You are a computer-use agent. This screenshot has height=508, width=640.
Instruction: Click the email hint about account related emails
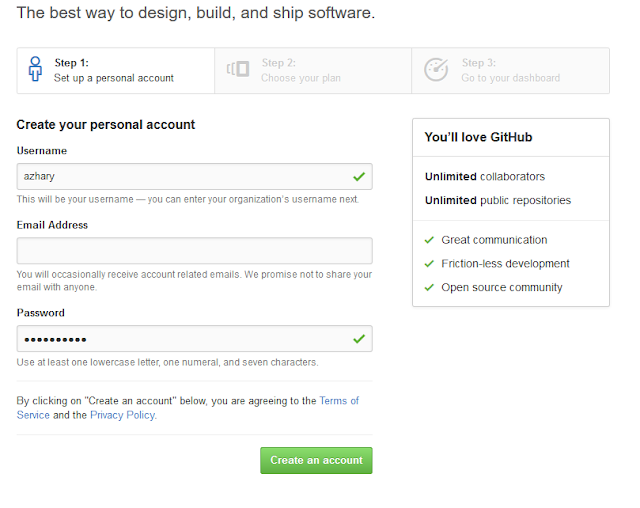[x=194, y=281]
